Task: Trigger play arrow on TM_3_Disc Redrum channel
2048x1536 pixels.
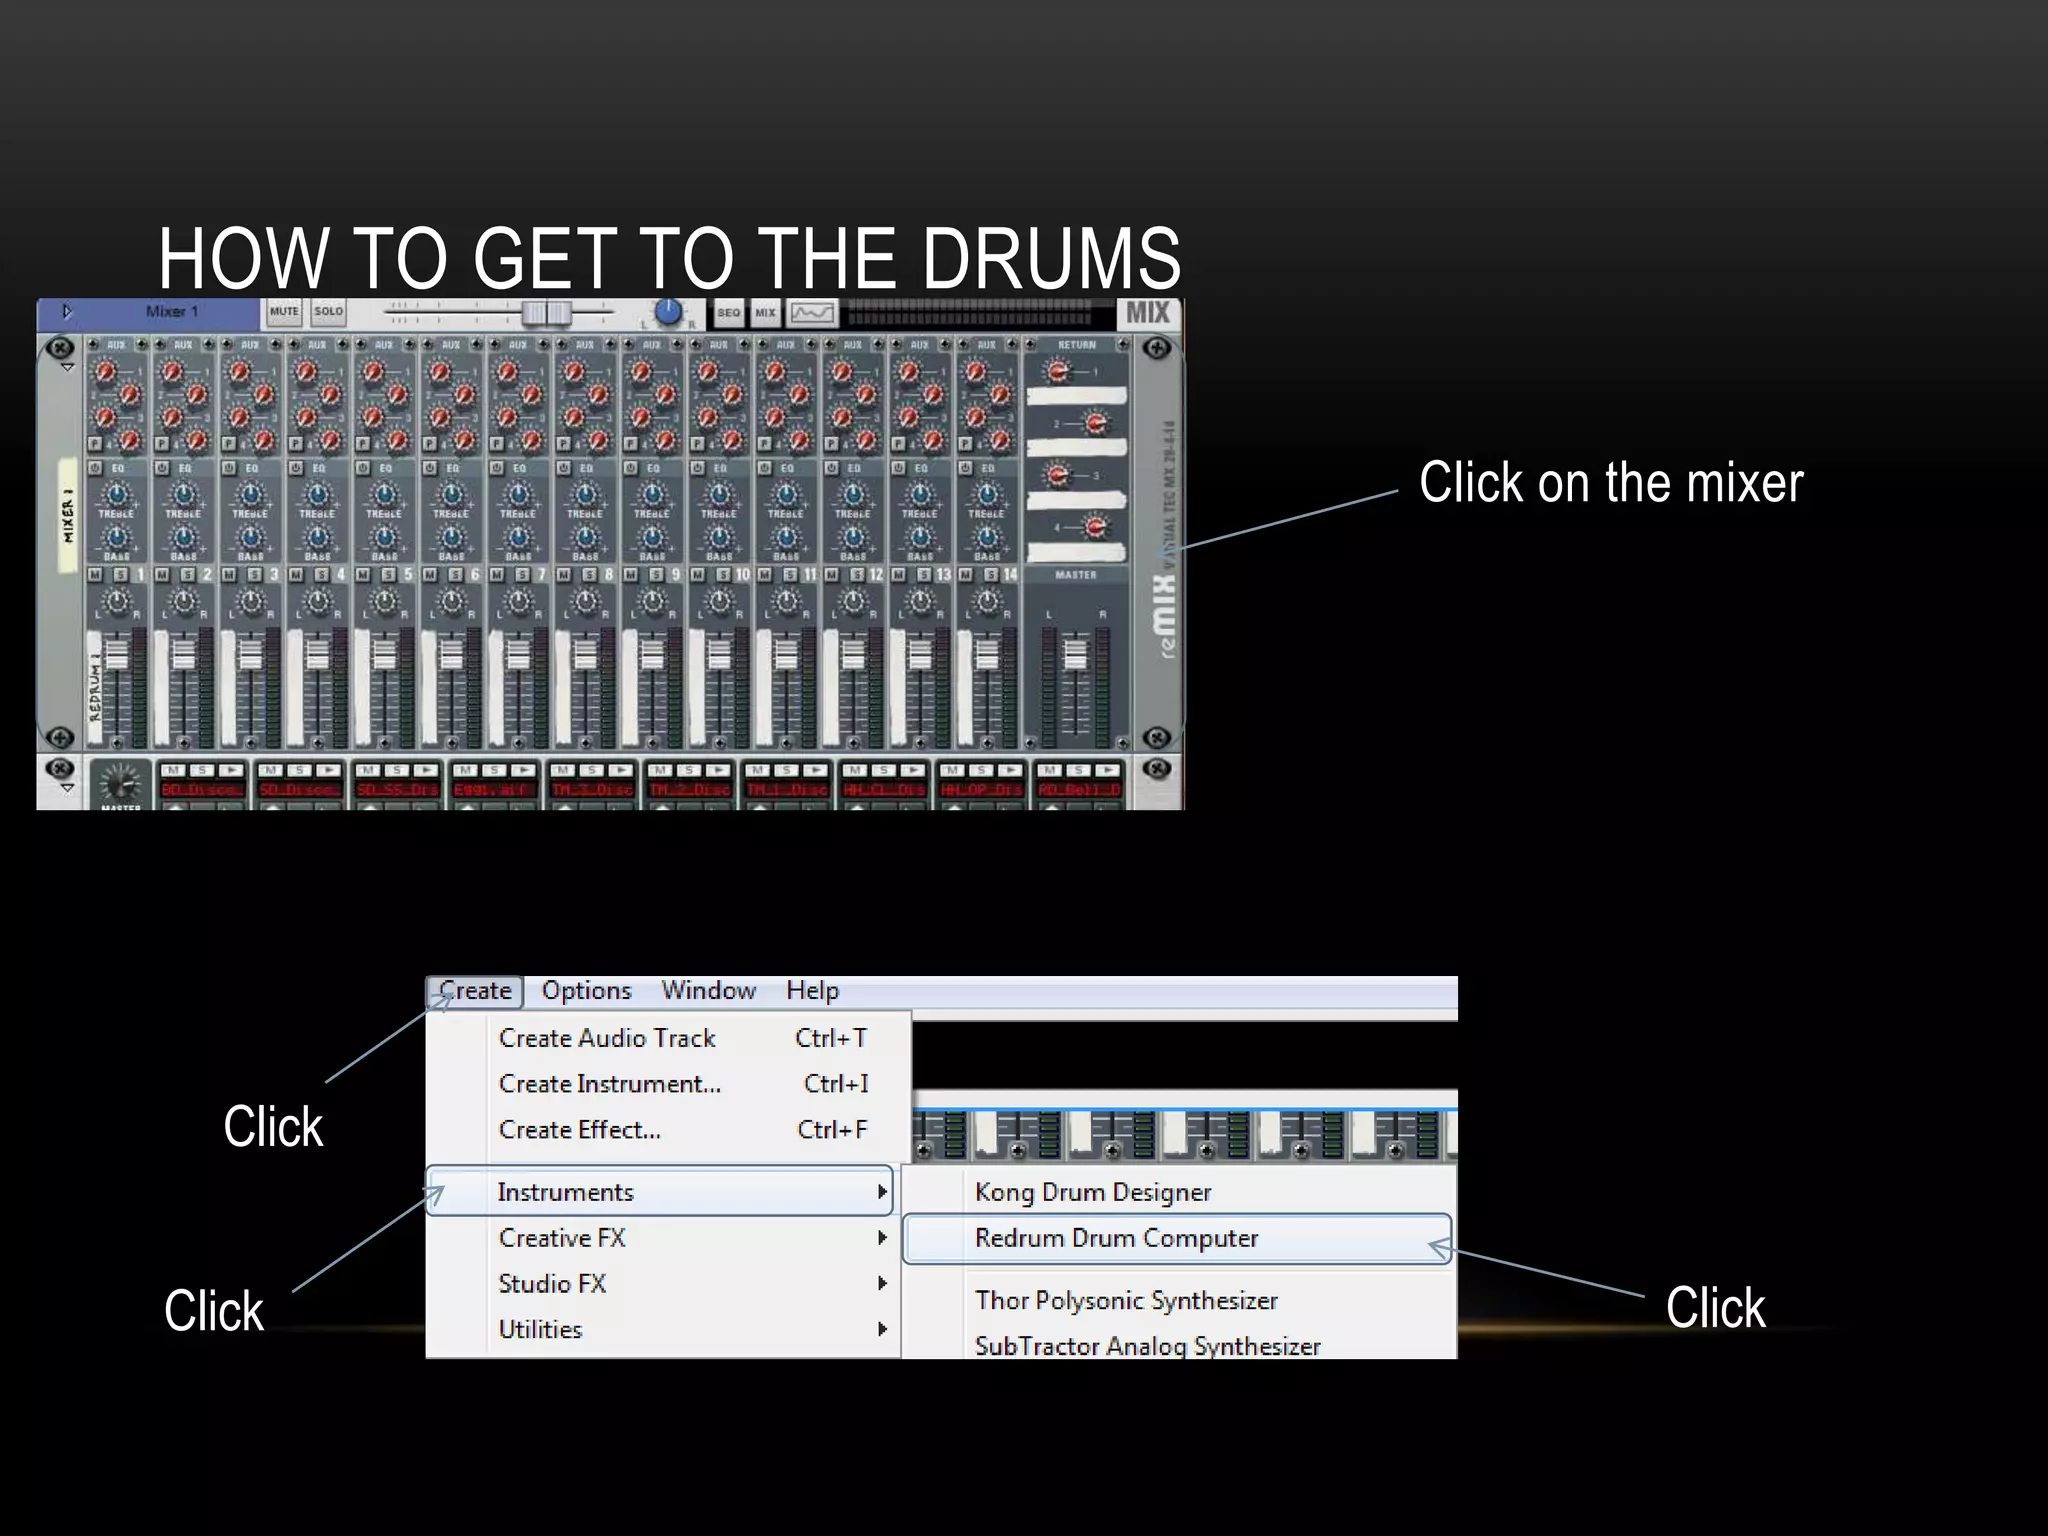Action: pyautogui.click(x=620, y=770)
